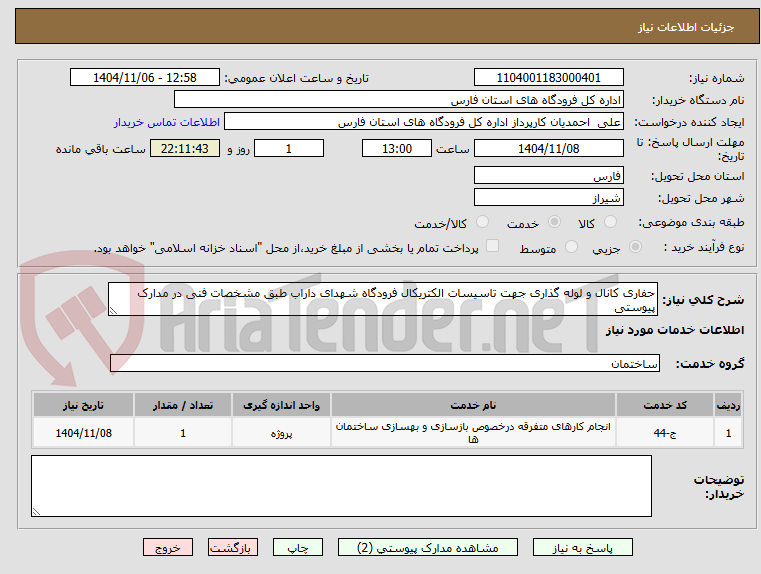
Task: Click the تعداد / مقدار column header
Action: point(183,405)
